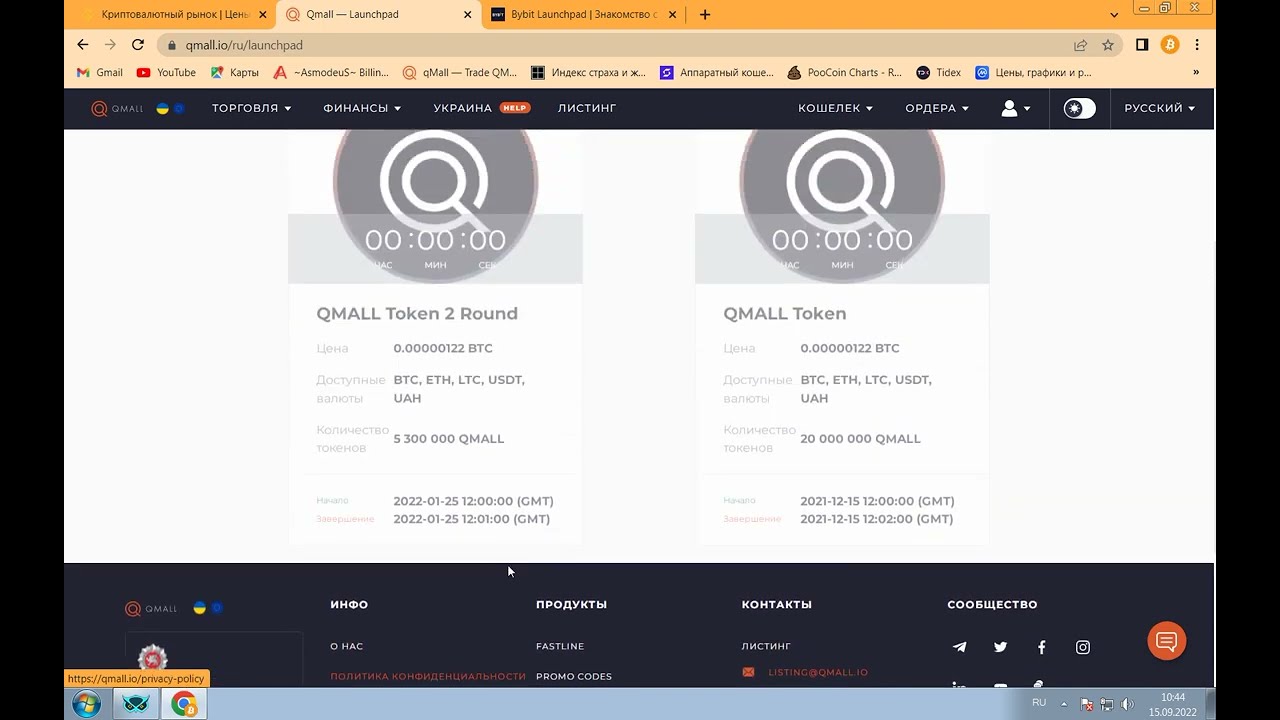Image resolution: width=1280 pixels, height=720 pixels.
Task: Click the 5 300 000 QMALL value
Action: click(449, 439)
